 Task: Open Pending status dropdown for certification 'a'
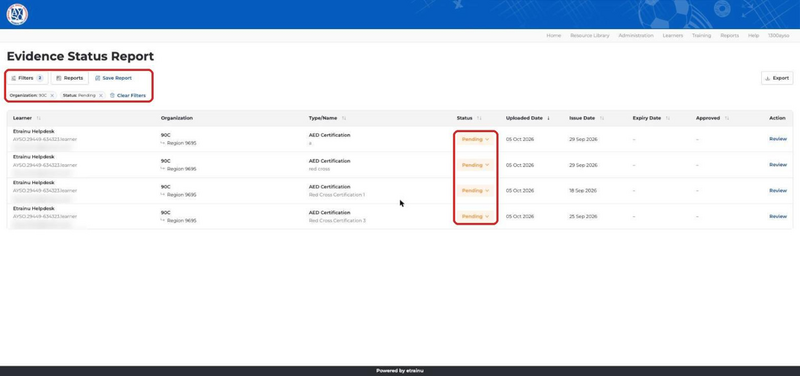point(476,139)
